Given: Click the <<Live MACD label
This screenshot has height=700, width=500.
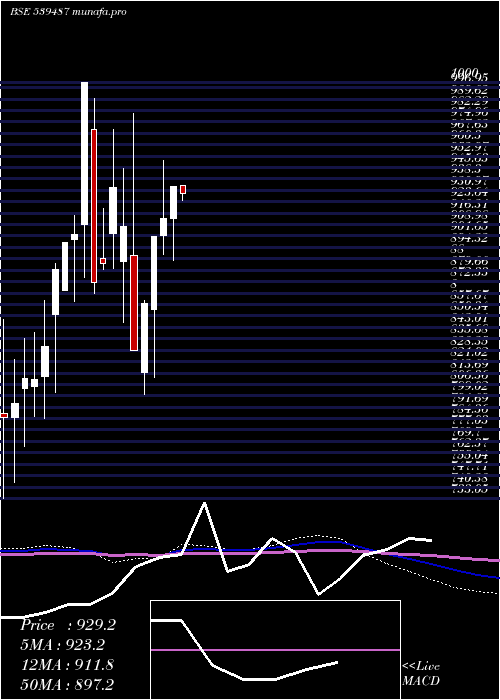Looking at the screenshot, I should pyautogui.click(x=421, y=673).
